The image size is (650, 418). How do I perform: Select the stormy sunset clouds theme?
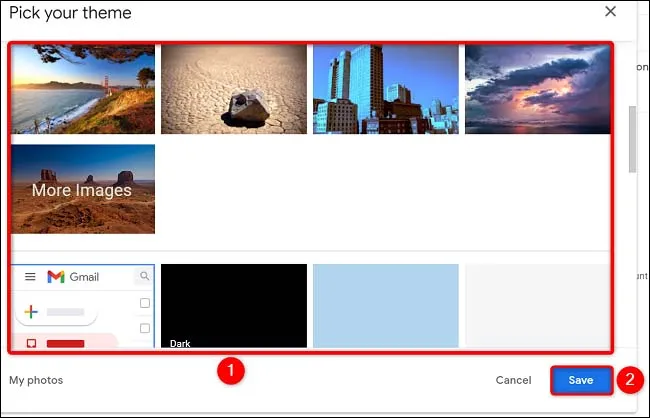click(537, 89)
